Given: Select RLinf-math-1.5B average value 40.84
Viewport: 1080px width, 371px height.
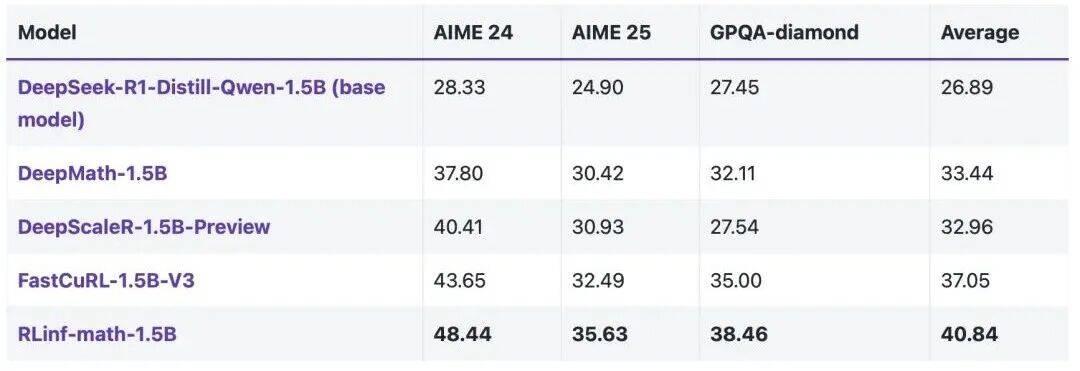Looking at the screenshot, I should 969,335.
